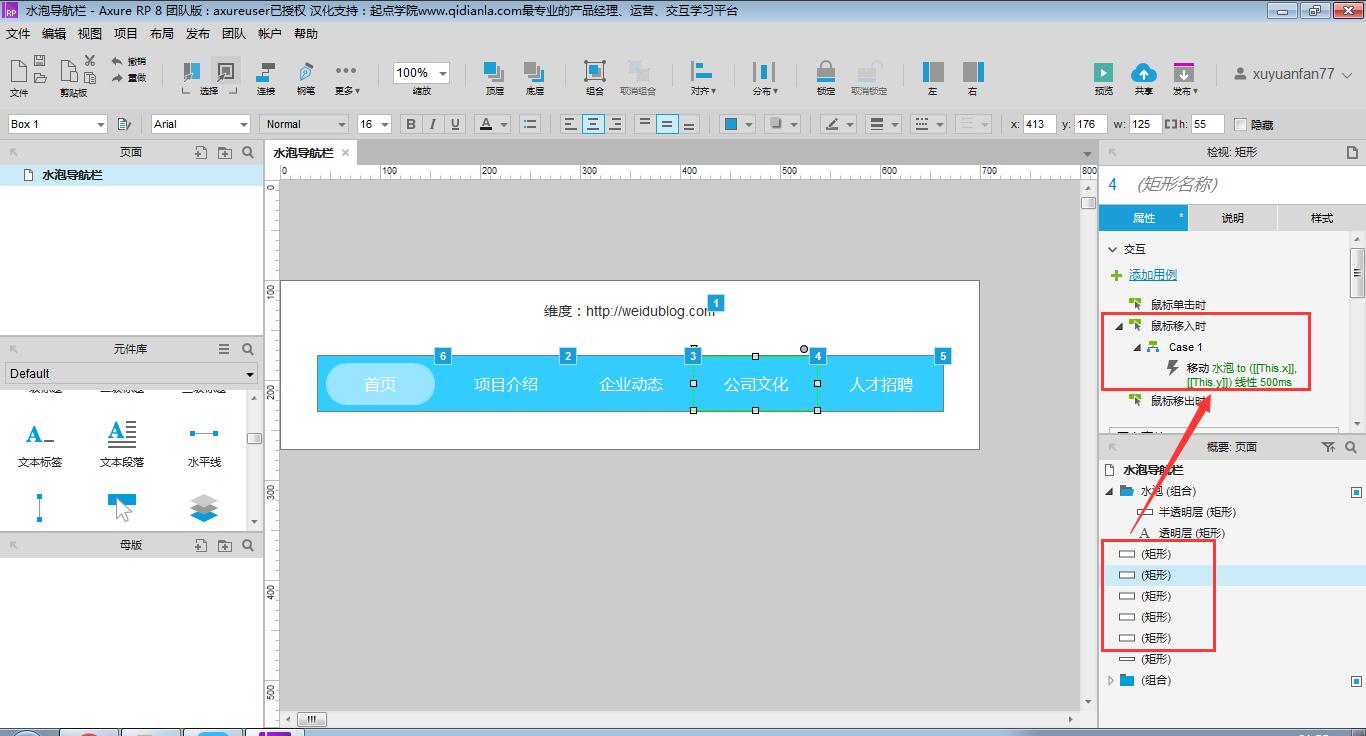This screenshot has height=736, width=1366.
Task: Expand the bottom (组合) group in outline
Action: coord(1110,680)
